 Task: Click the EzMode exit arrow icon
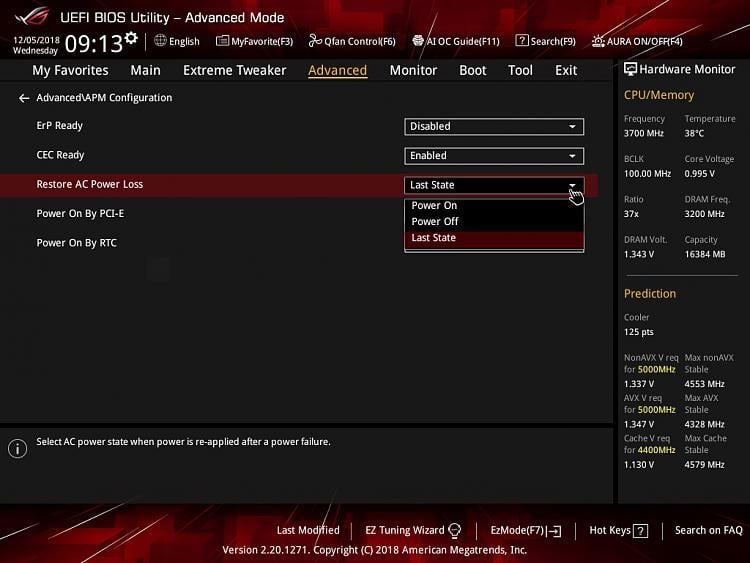tap(554, 531)
